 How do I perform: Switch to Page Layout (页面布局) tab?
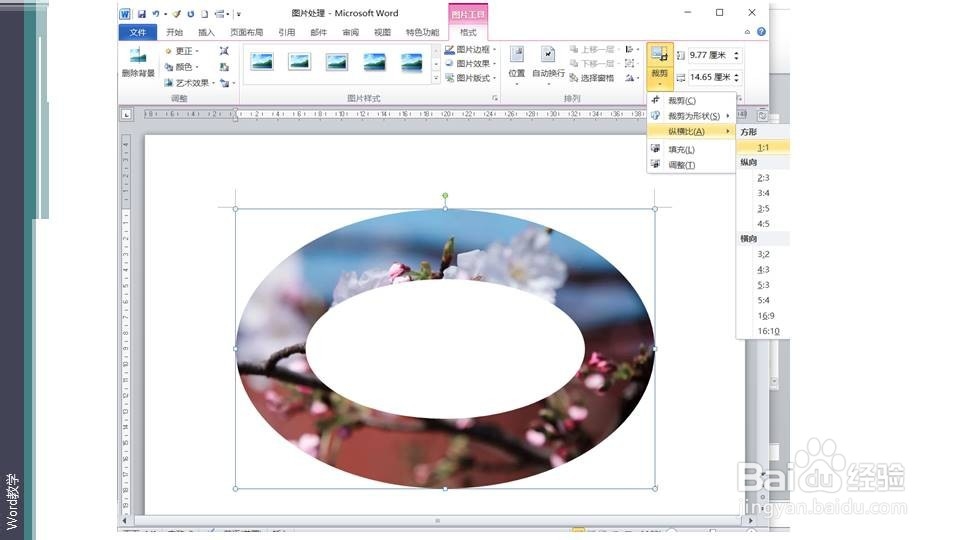(x=247, y=32)
